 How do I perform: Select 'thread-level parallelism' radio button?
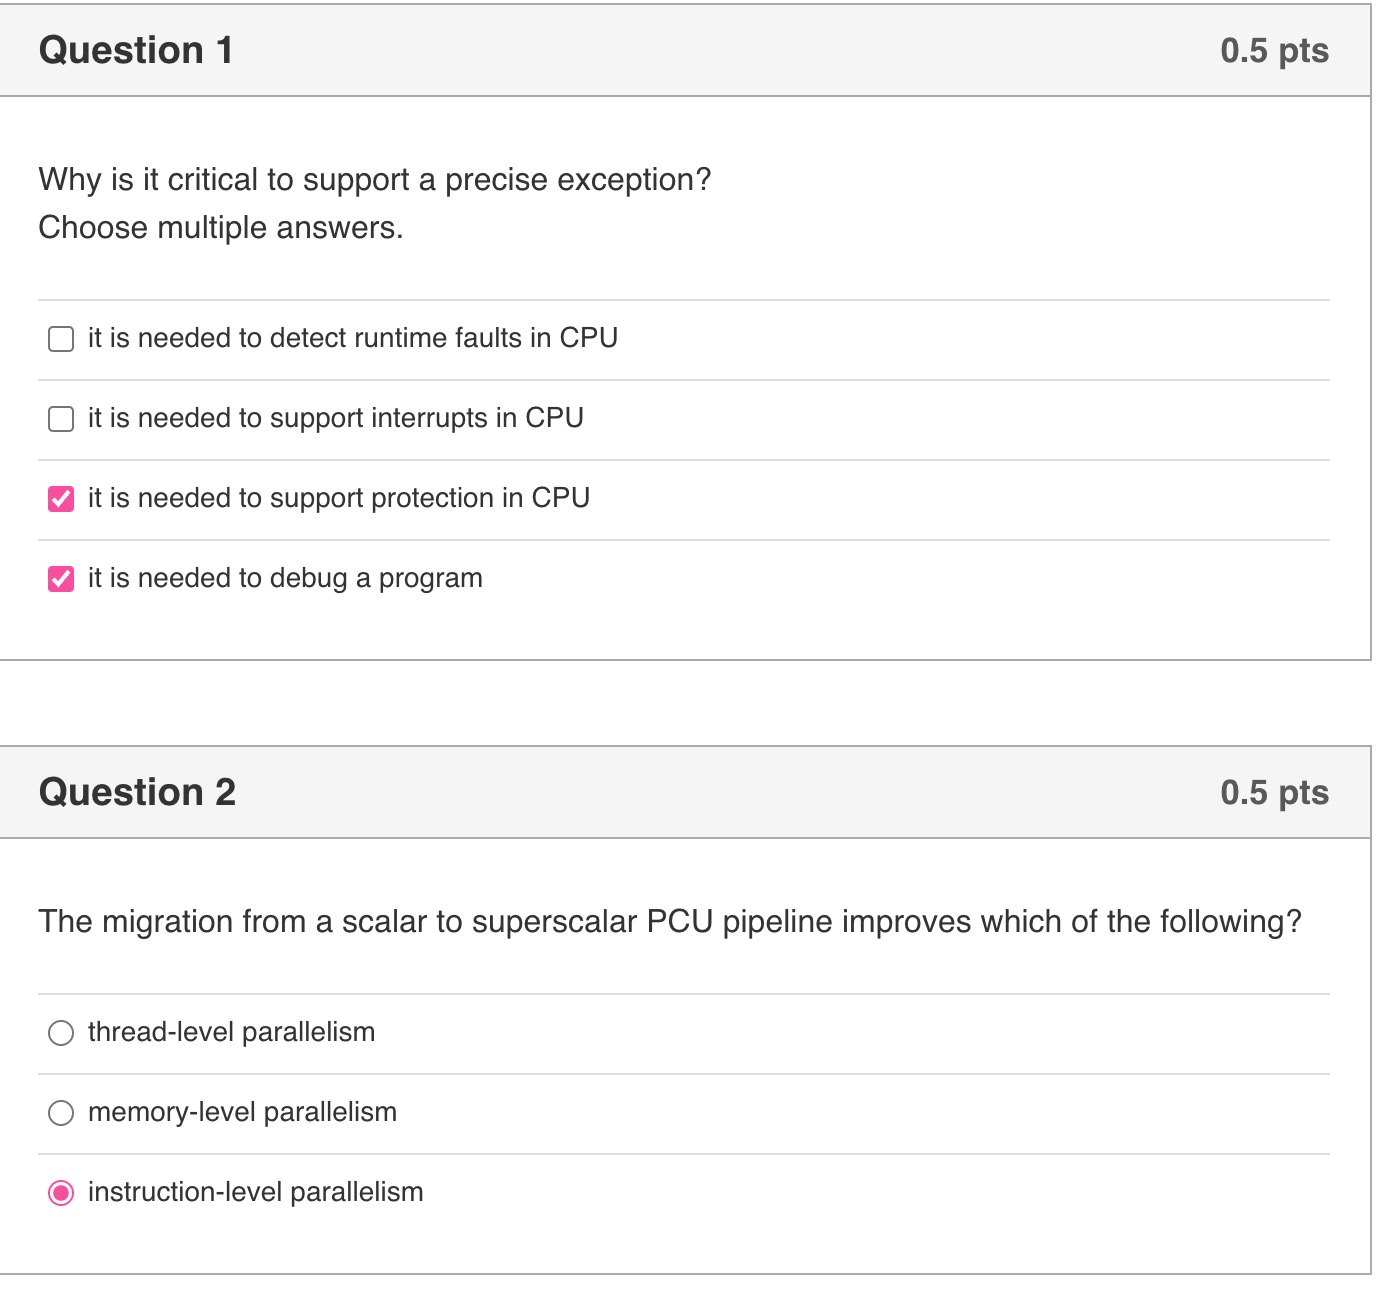[62, 1032]
